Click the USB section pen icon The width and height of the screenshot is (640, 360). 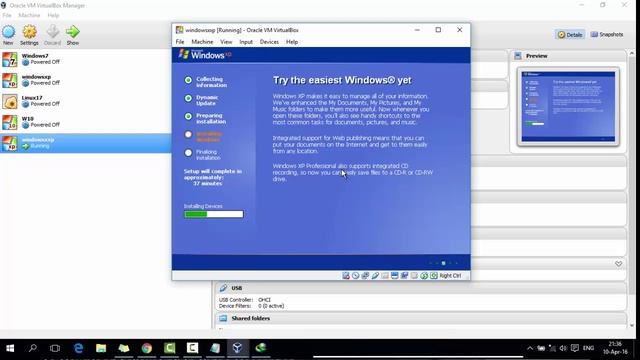click(x=223, y=288)
